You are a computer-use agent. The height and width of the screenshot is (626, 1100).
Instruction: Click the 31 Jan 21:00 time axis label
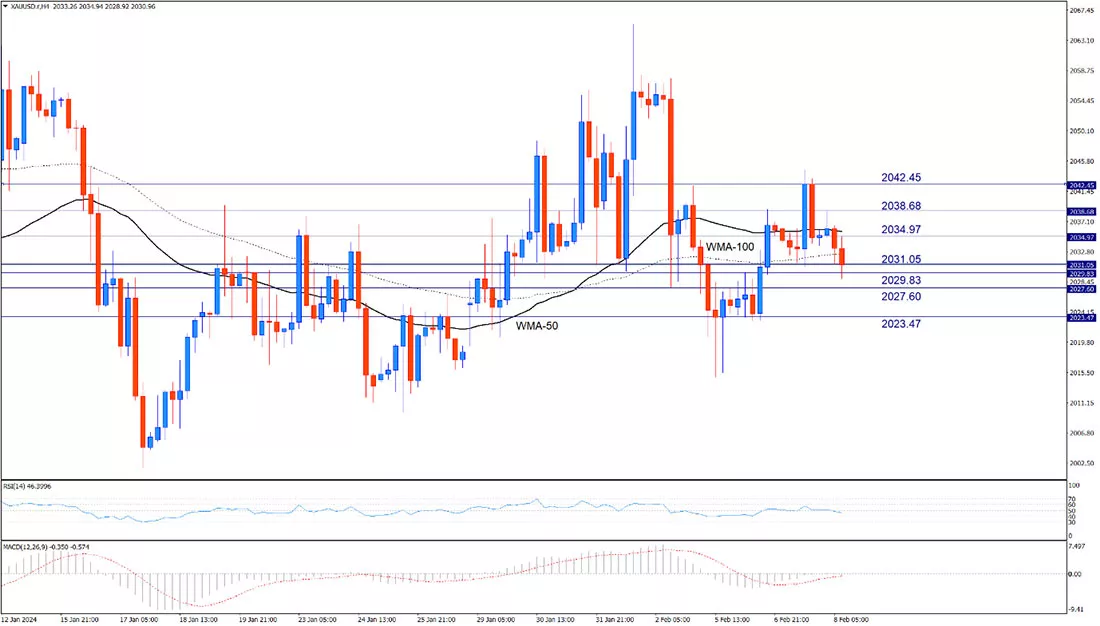click(615, 620)
